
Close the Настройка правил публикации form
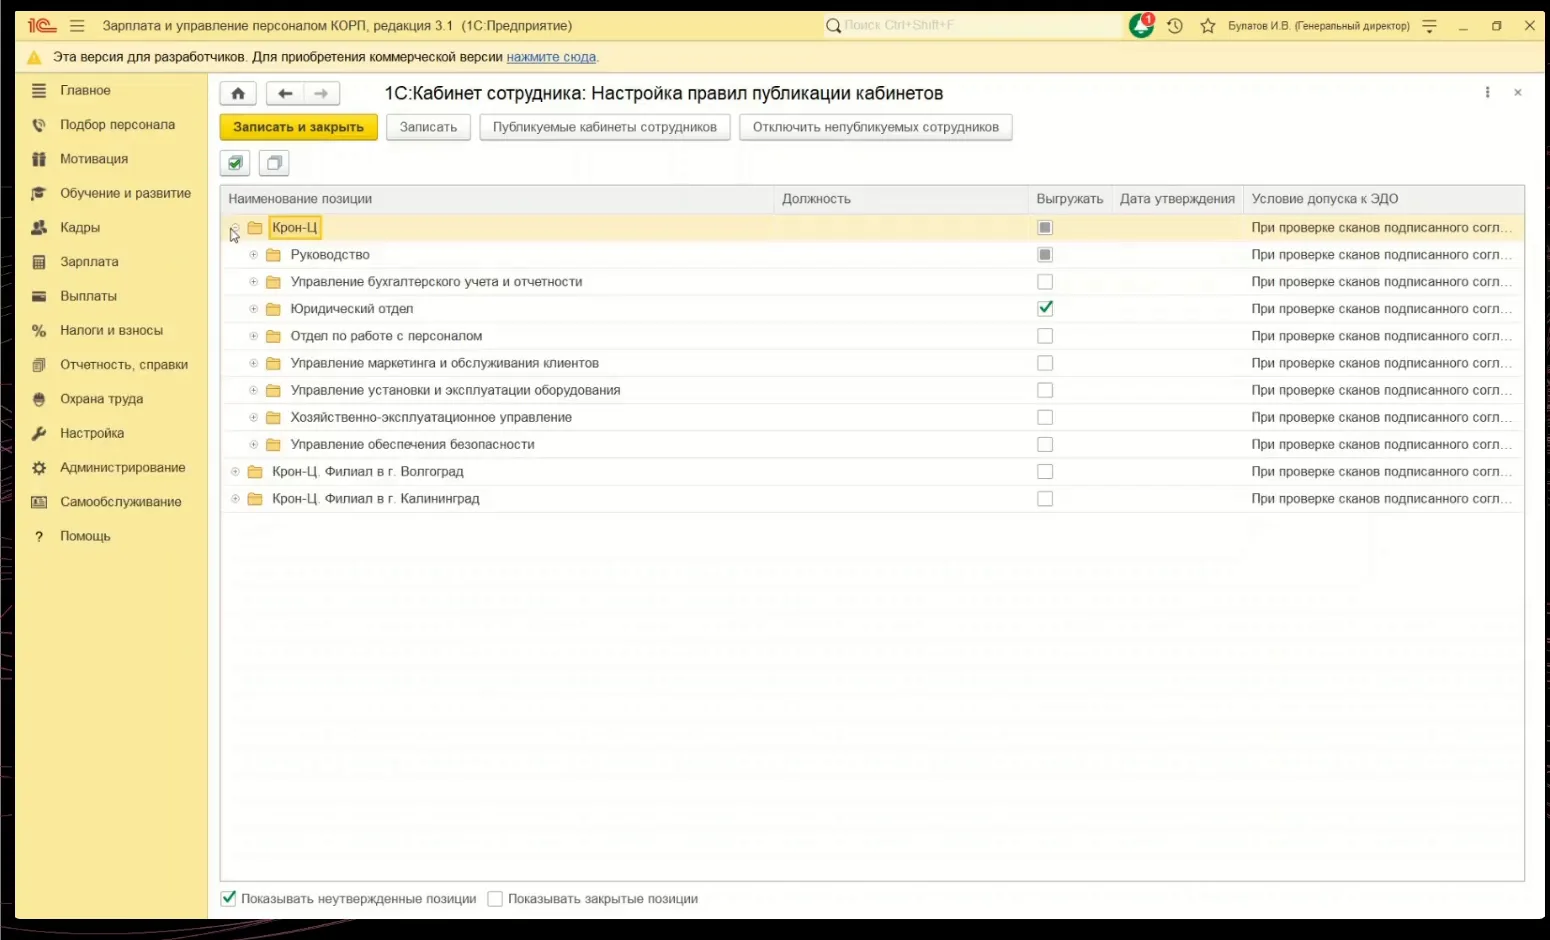coord(1518,93)
